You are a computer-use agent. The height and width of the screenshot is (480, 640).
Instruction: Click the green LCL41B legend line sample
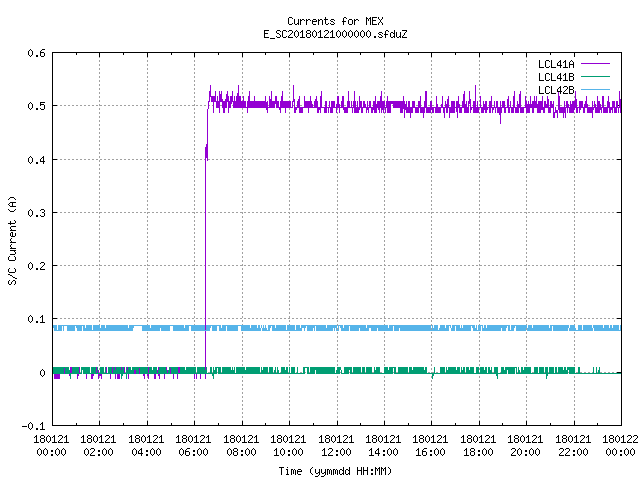[x=595, y=77]
